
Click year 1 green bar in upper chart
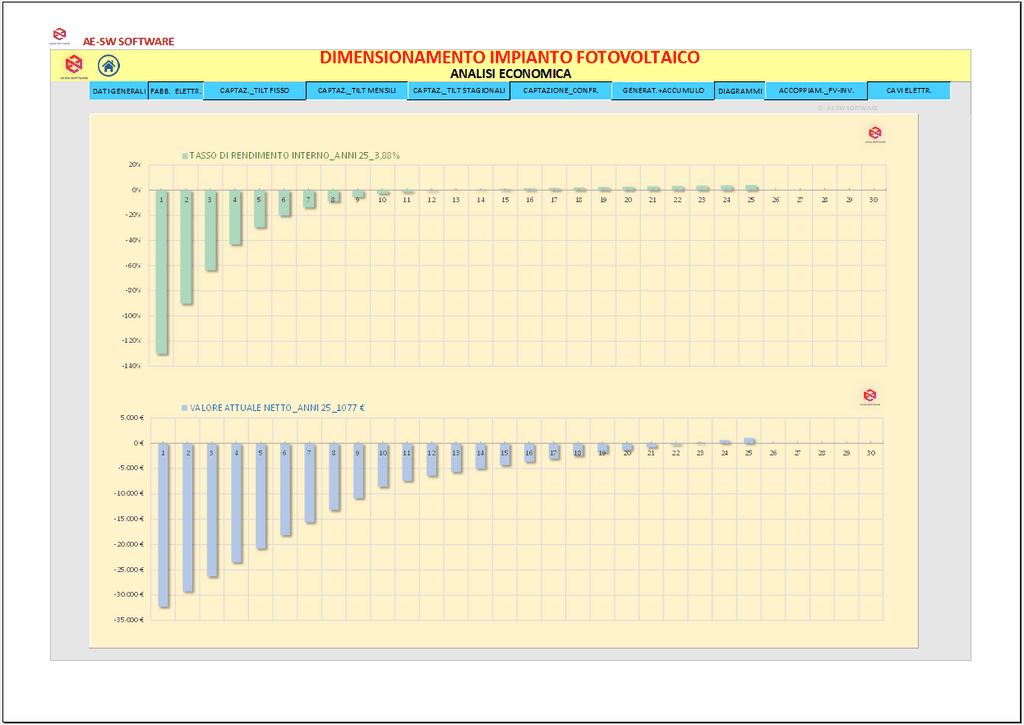click(162, 272)
